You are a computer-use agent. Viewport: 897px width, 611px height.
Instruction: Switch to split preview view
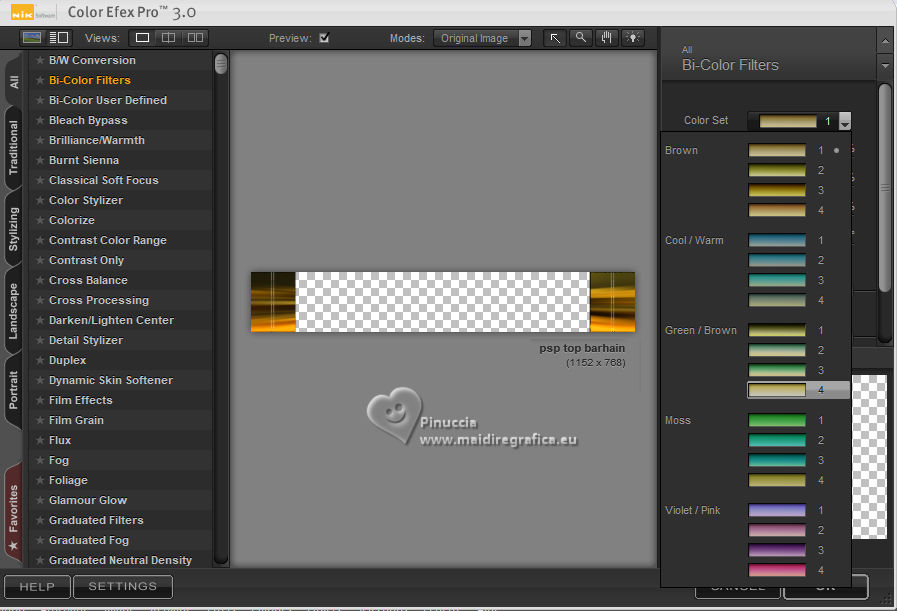(x=168, y=38)
